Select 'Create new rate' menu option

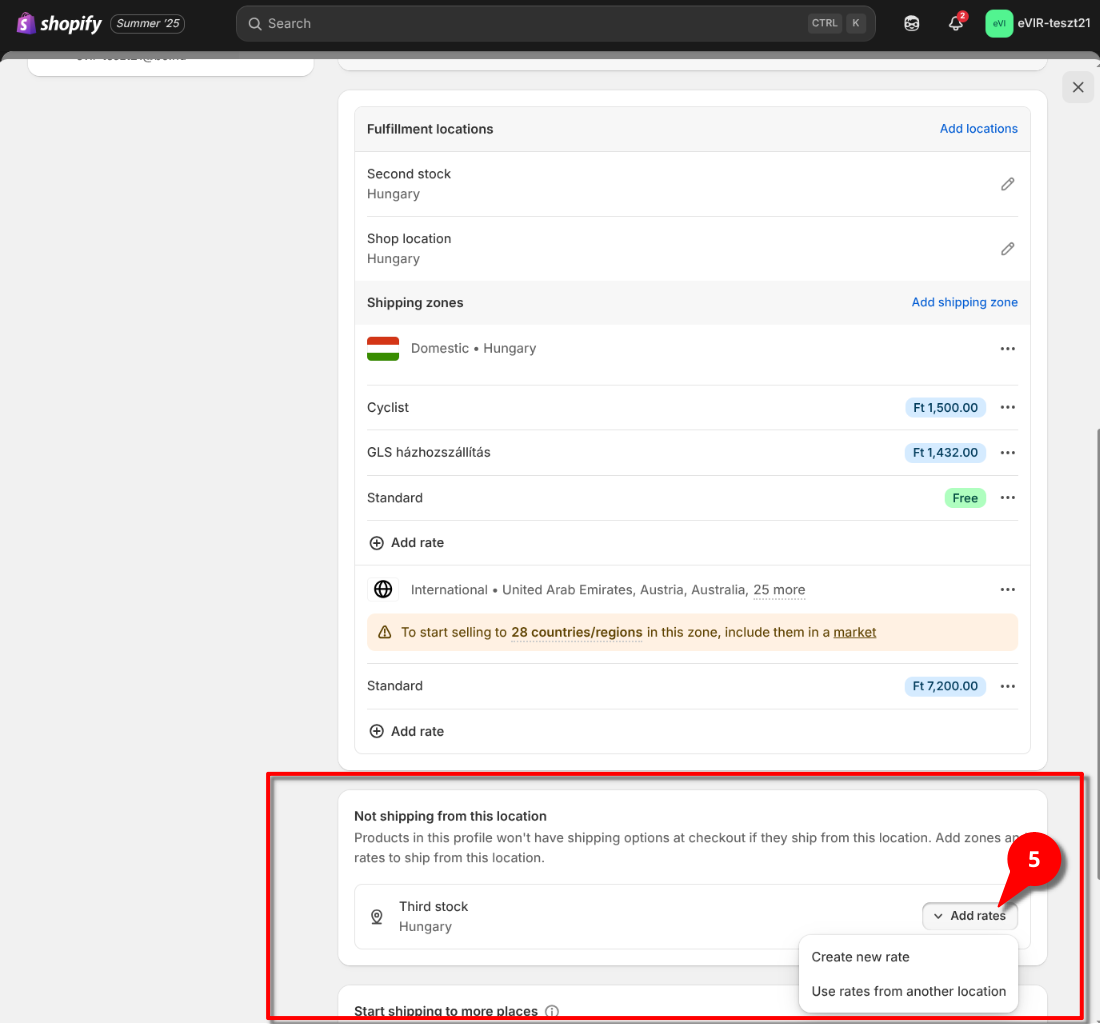click(860, 957)
